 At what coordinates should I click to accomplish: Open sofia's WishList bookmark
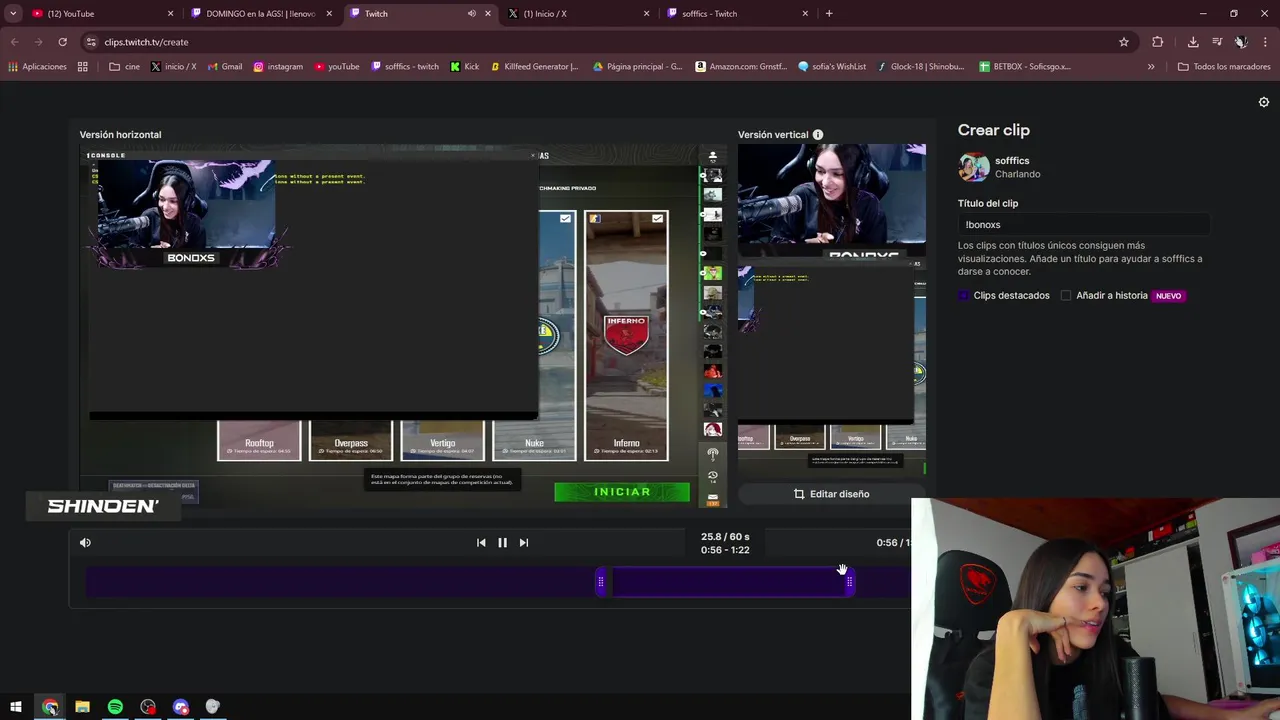832,67
